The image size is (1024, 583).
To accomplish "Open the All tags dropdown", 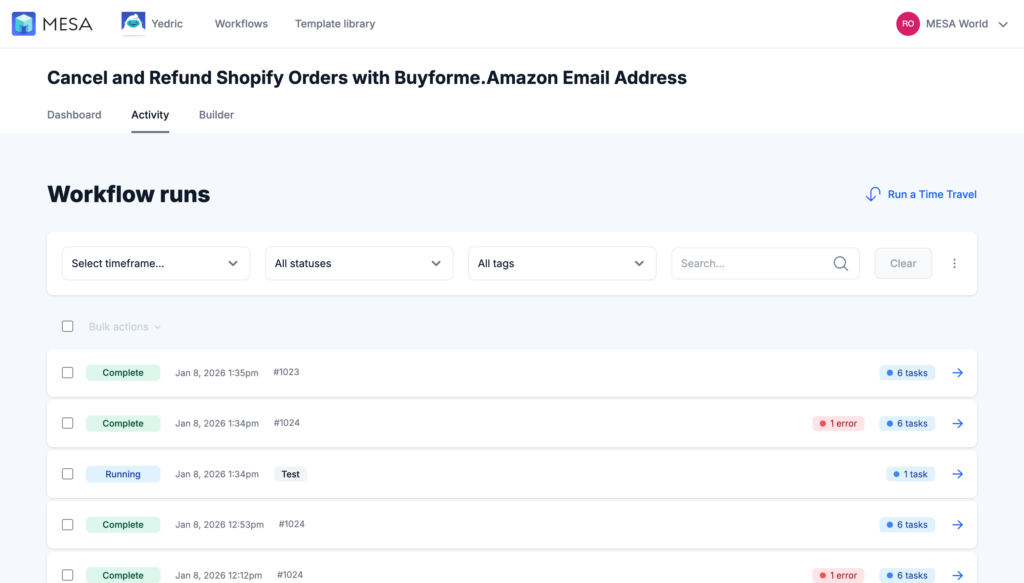I will coord(562,263).
